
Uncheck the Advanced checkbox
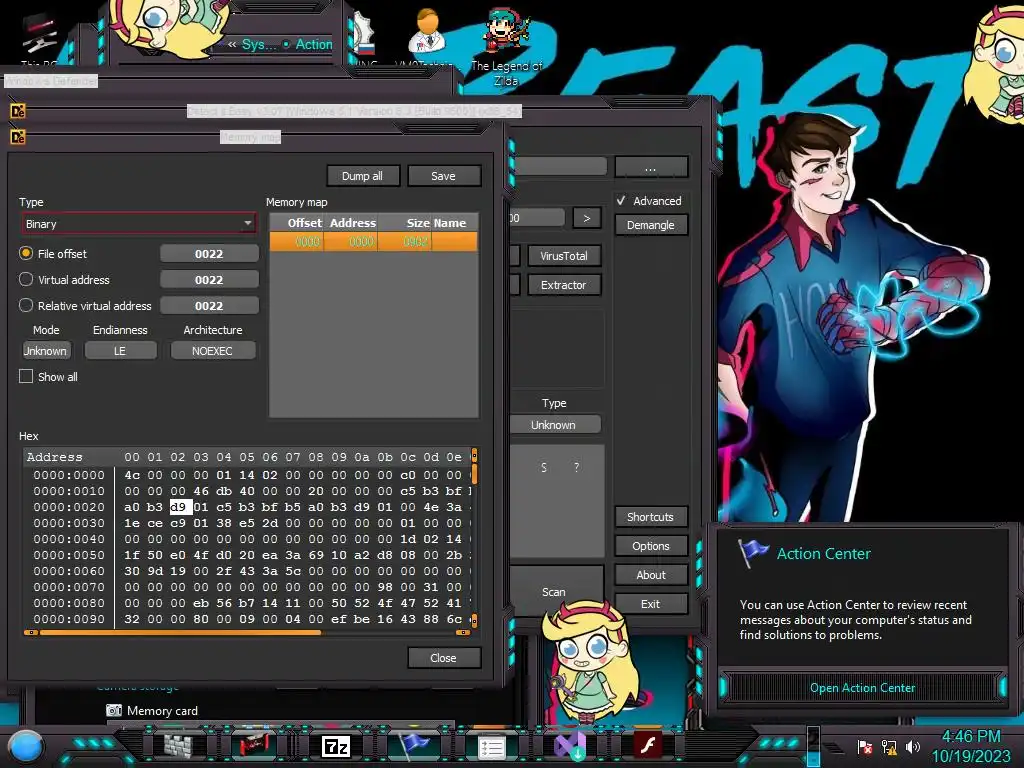click(621, 201)
